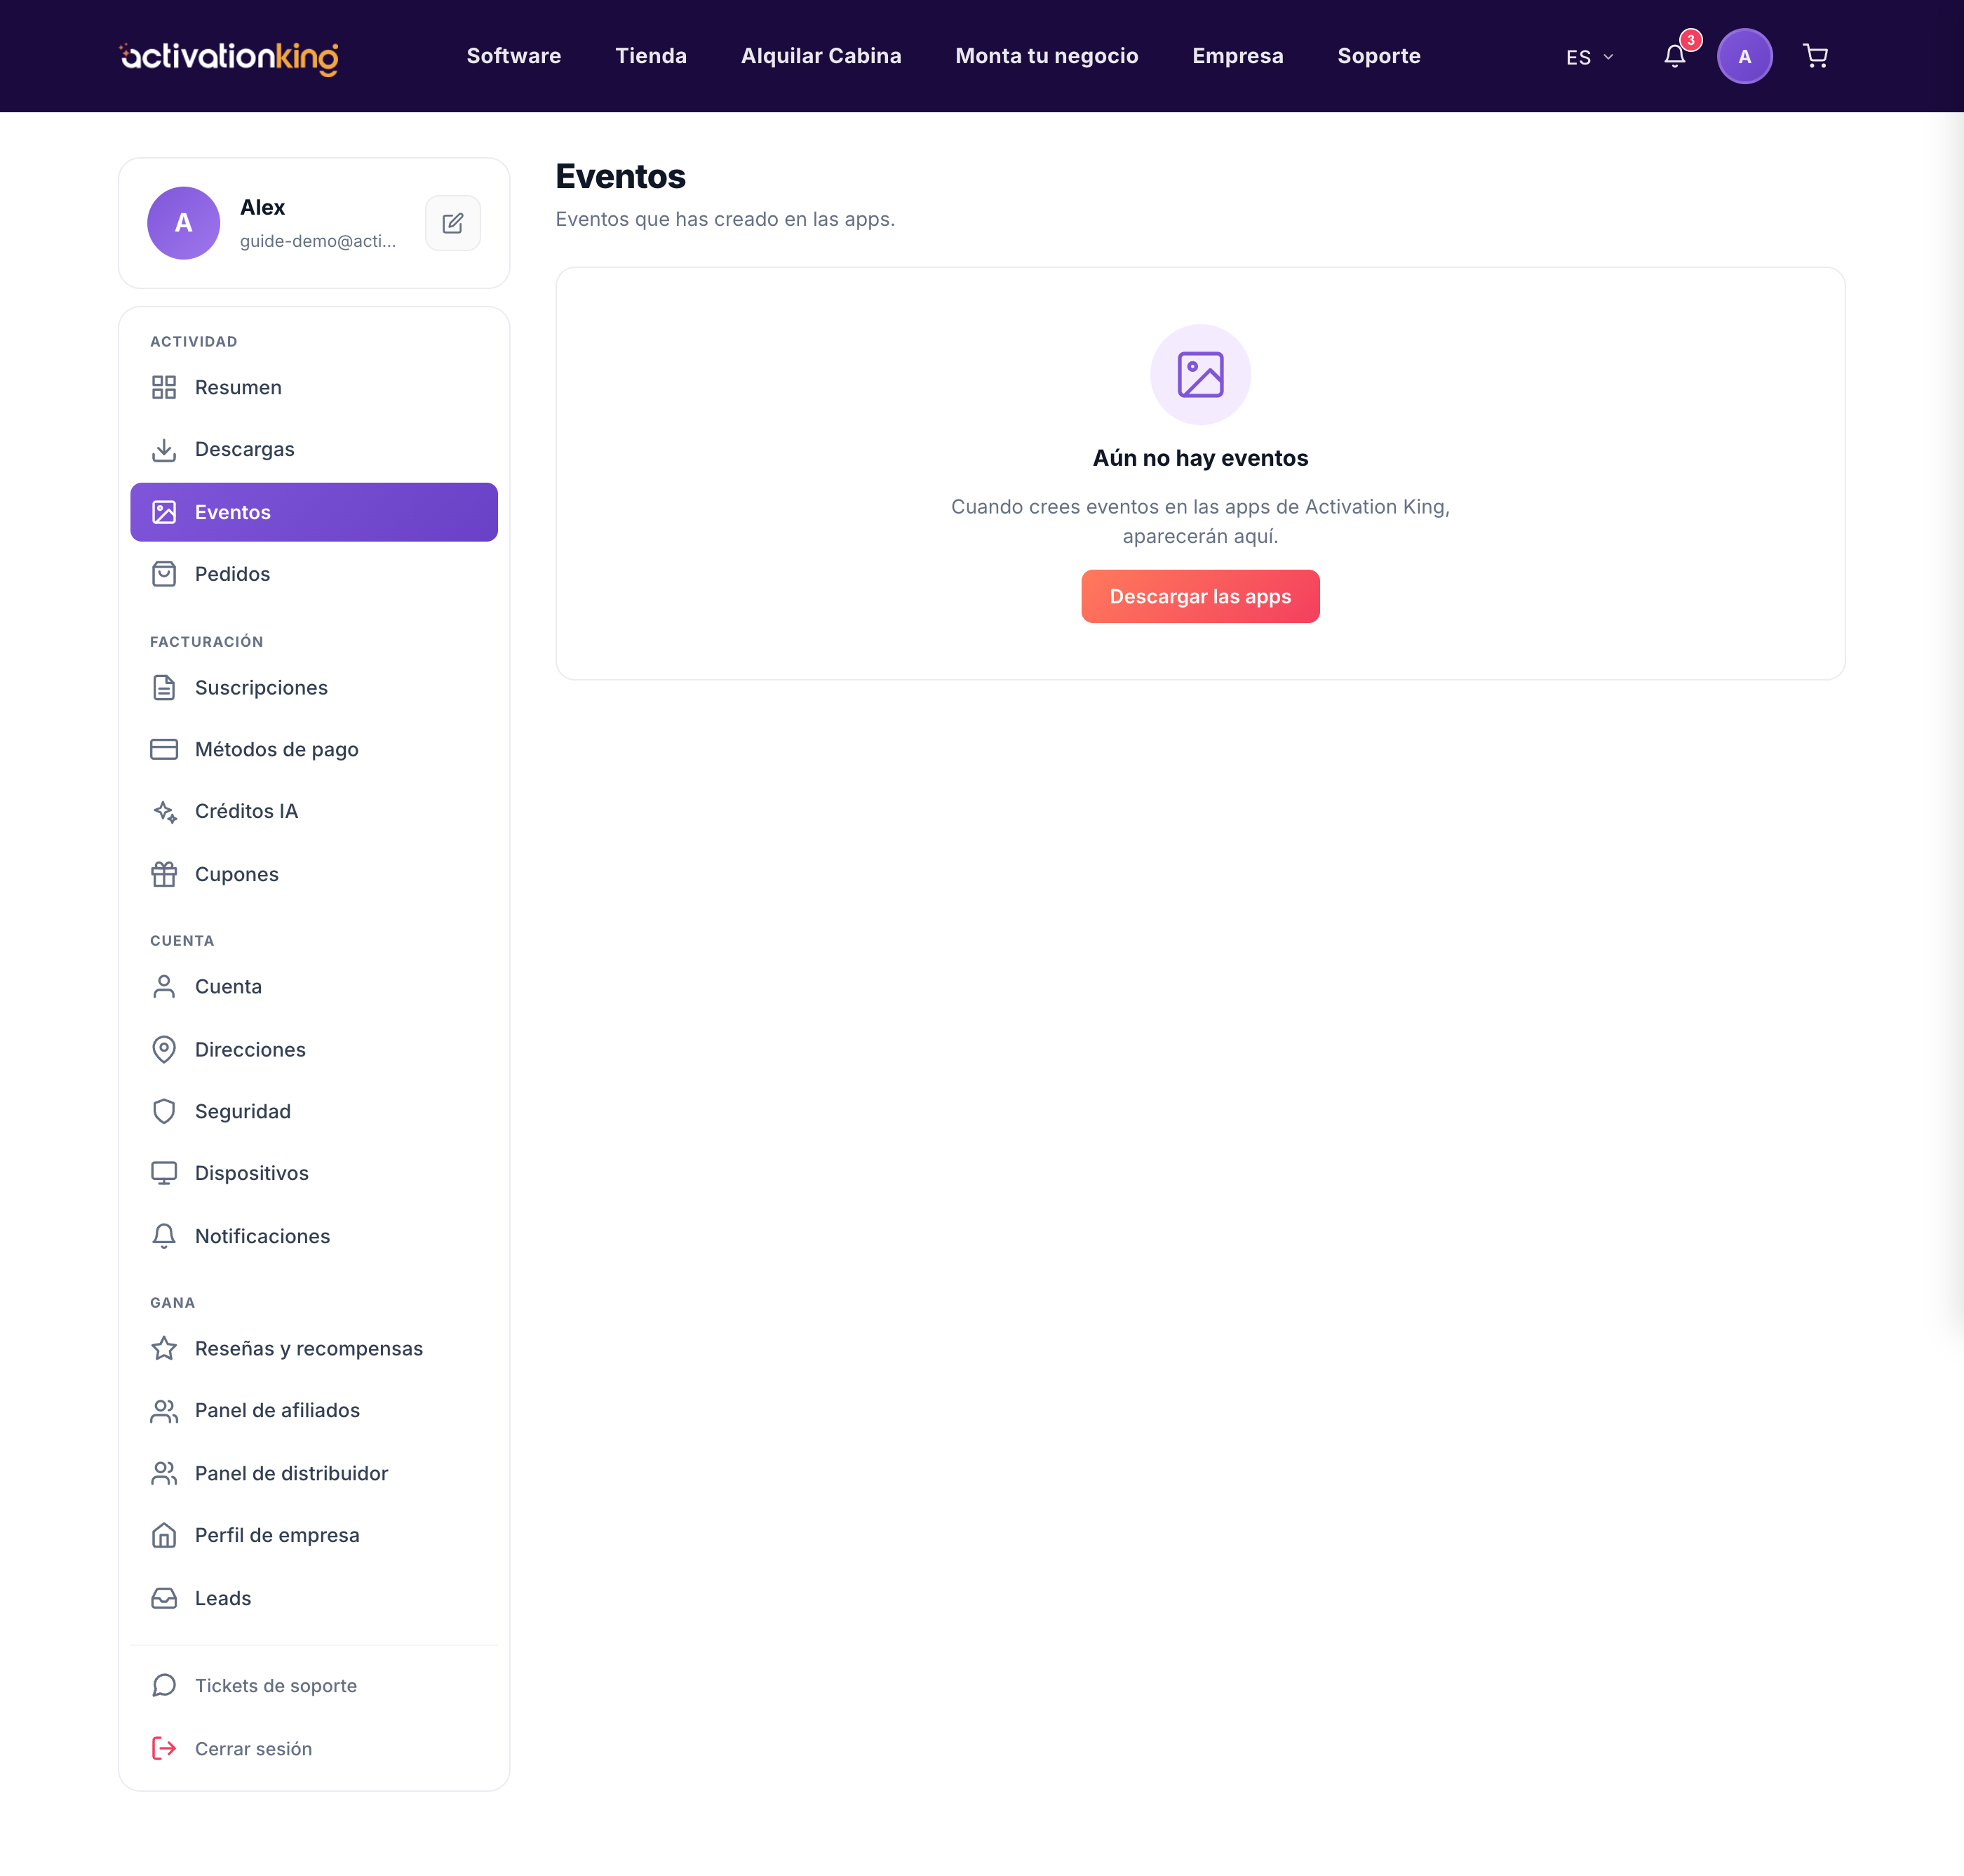Go to the activationking logo homepage
The image size is (1964, 1876).
point(230,57)
